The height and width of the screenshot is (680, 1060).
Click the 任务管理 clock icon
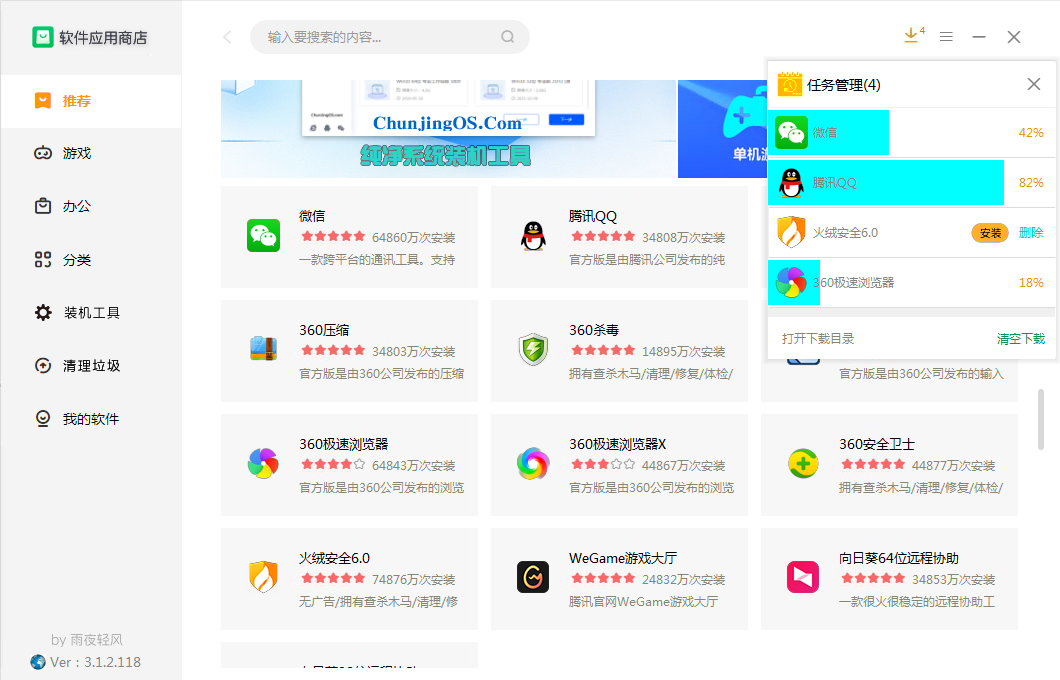tap(790, 84)
